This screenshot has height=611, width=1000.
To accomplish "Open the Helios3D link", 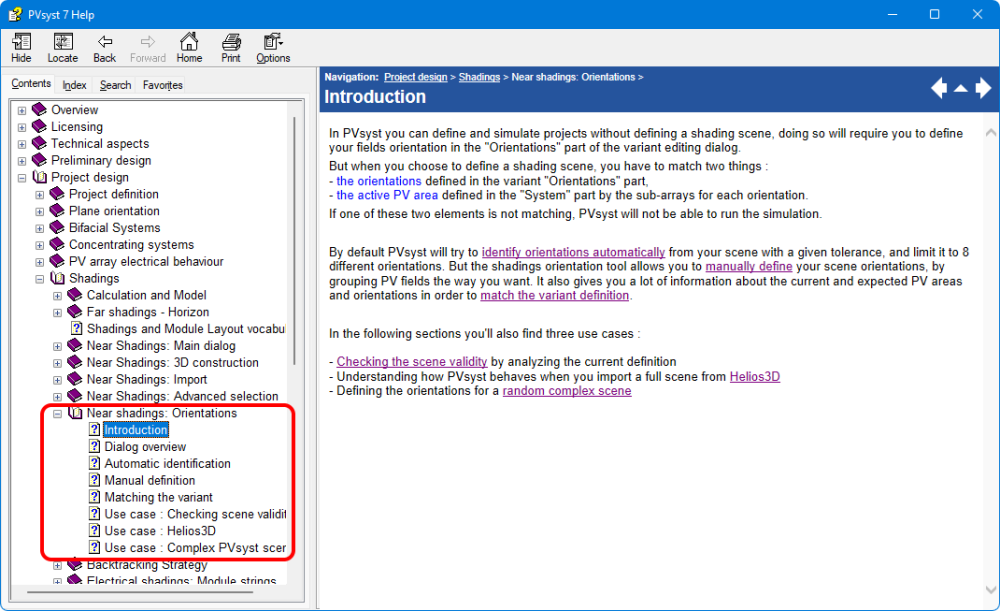I will 754,377.
